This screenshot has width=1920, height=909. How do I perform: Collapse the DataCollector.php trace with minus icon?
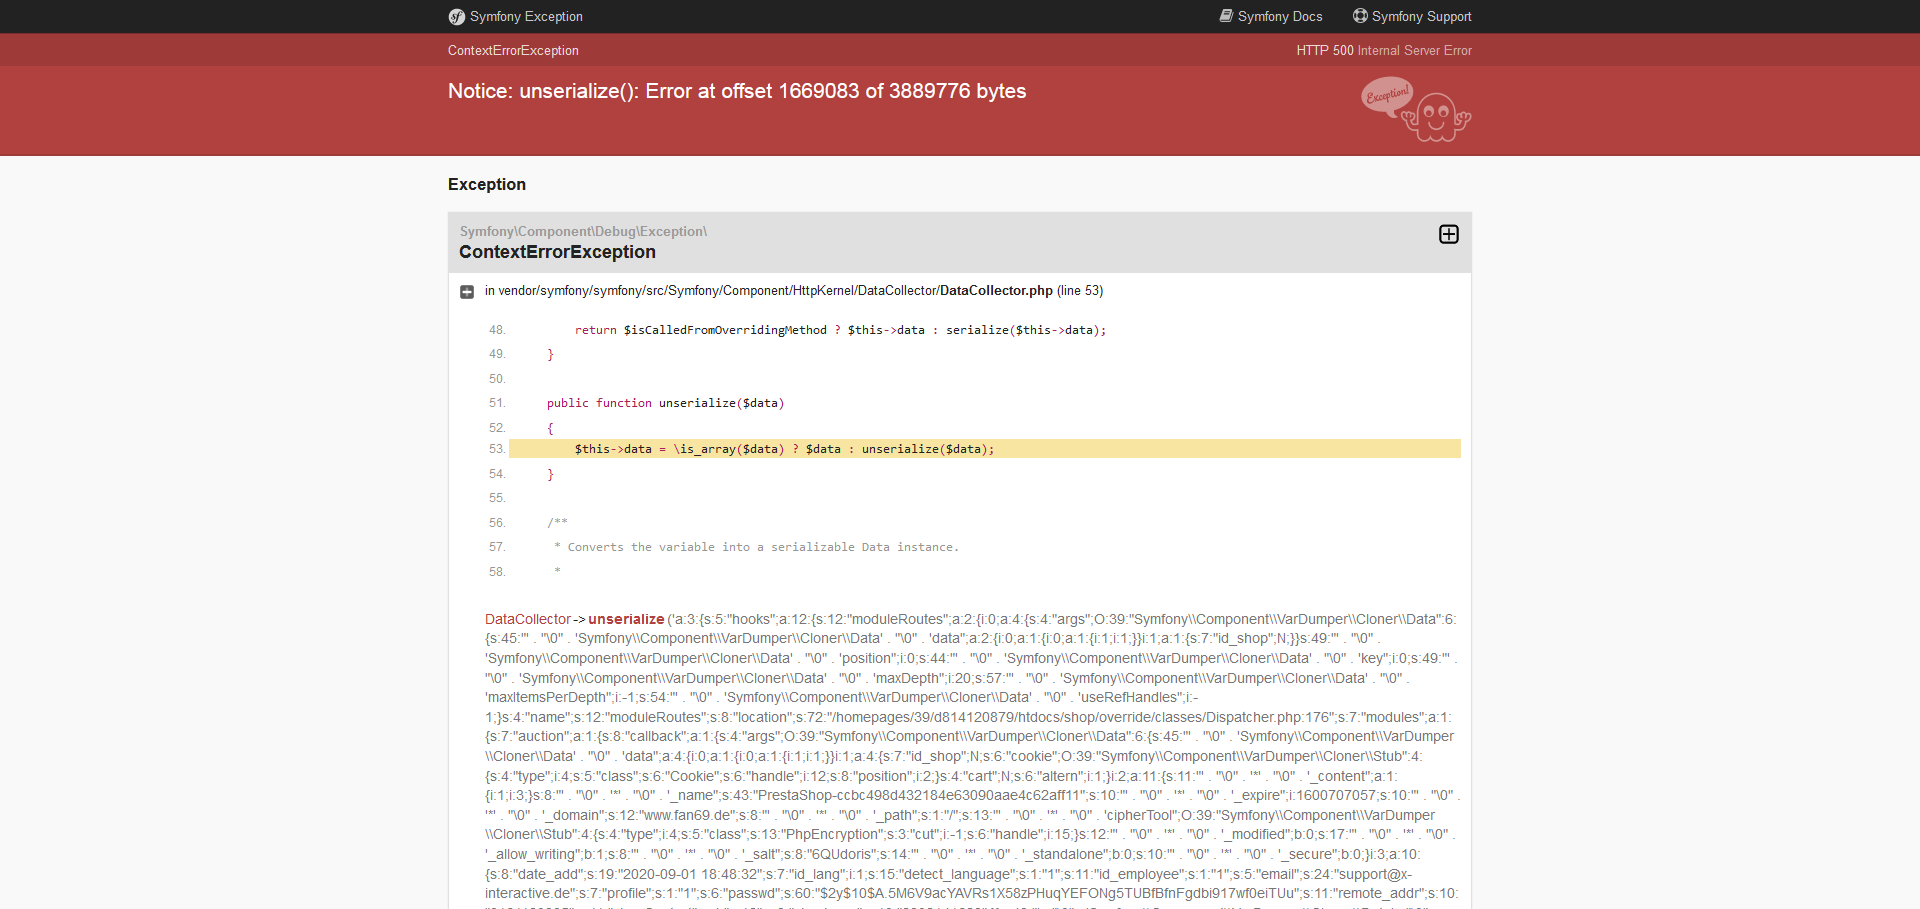[x=467, y=292]
